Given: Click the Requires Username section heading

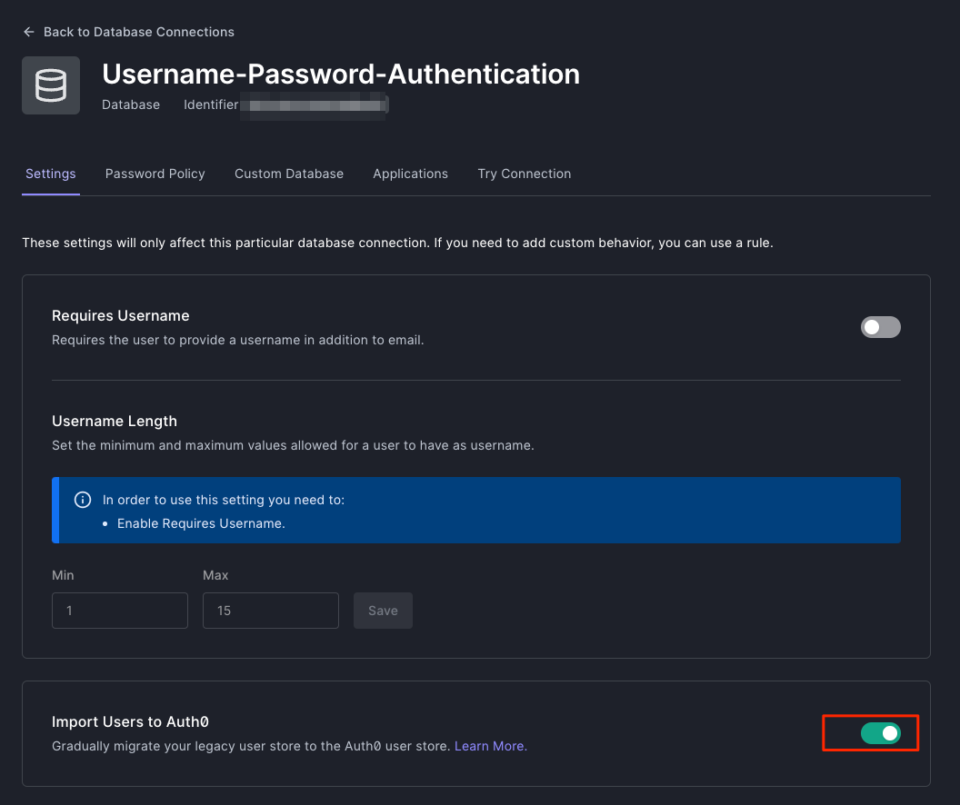Looking at the screenshot, I should pyautogui.click(x=120, y=315).
